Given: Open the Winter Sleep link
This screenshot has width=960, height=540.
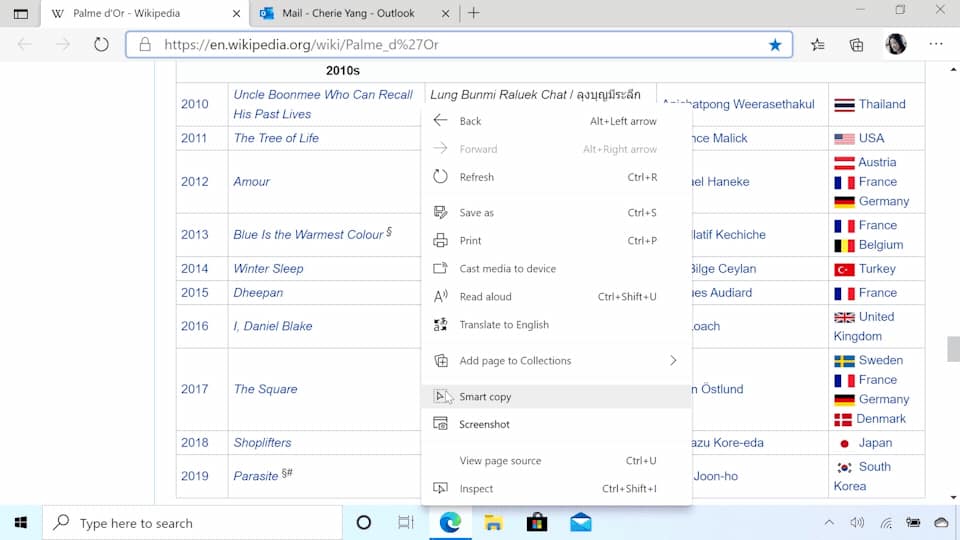Looking at the screenshot, I should coord(268,269).
